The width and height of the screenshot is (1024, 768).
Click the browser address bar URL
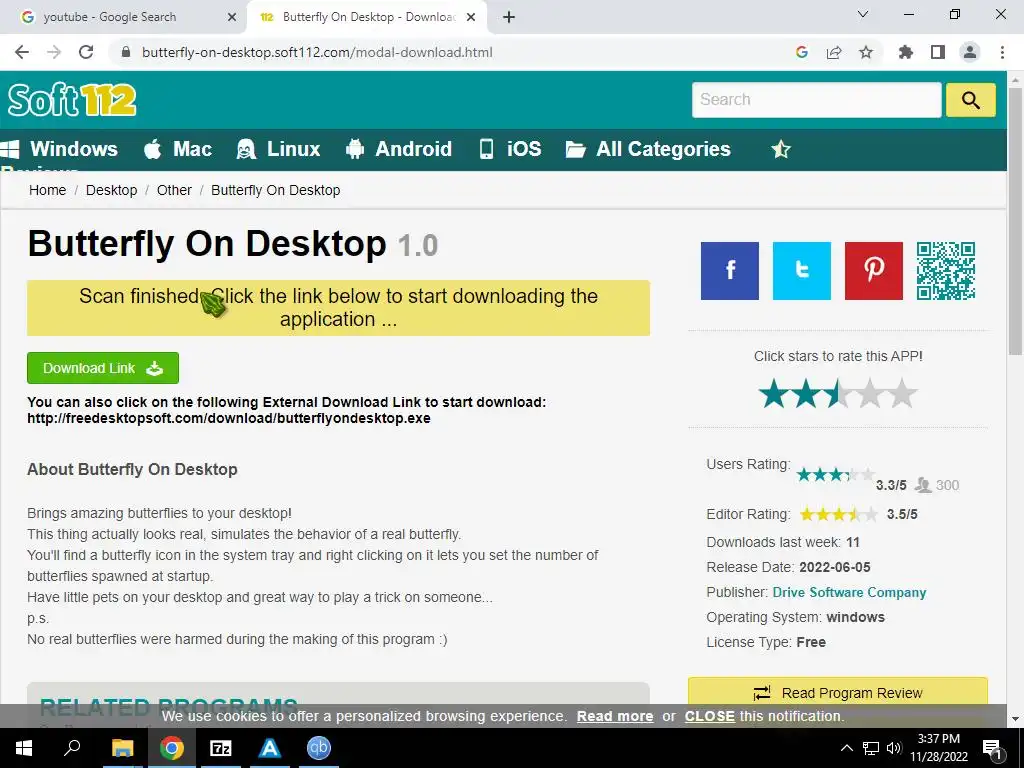pos(317,52)
